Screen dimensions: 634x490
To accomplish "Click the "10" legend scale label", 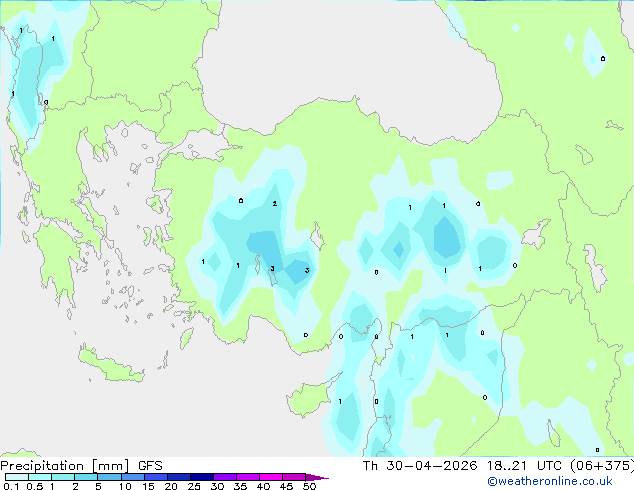I will click(x=125, y=486).
